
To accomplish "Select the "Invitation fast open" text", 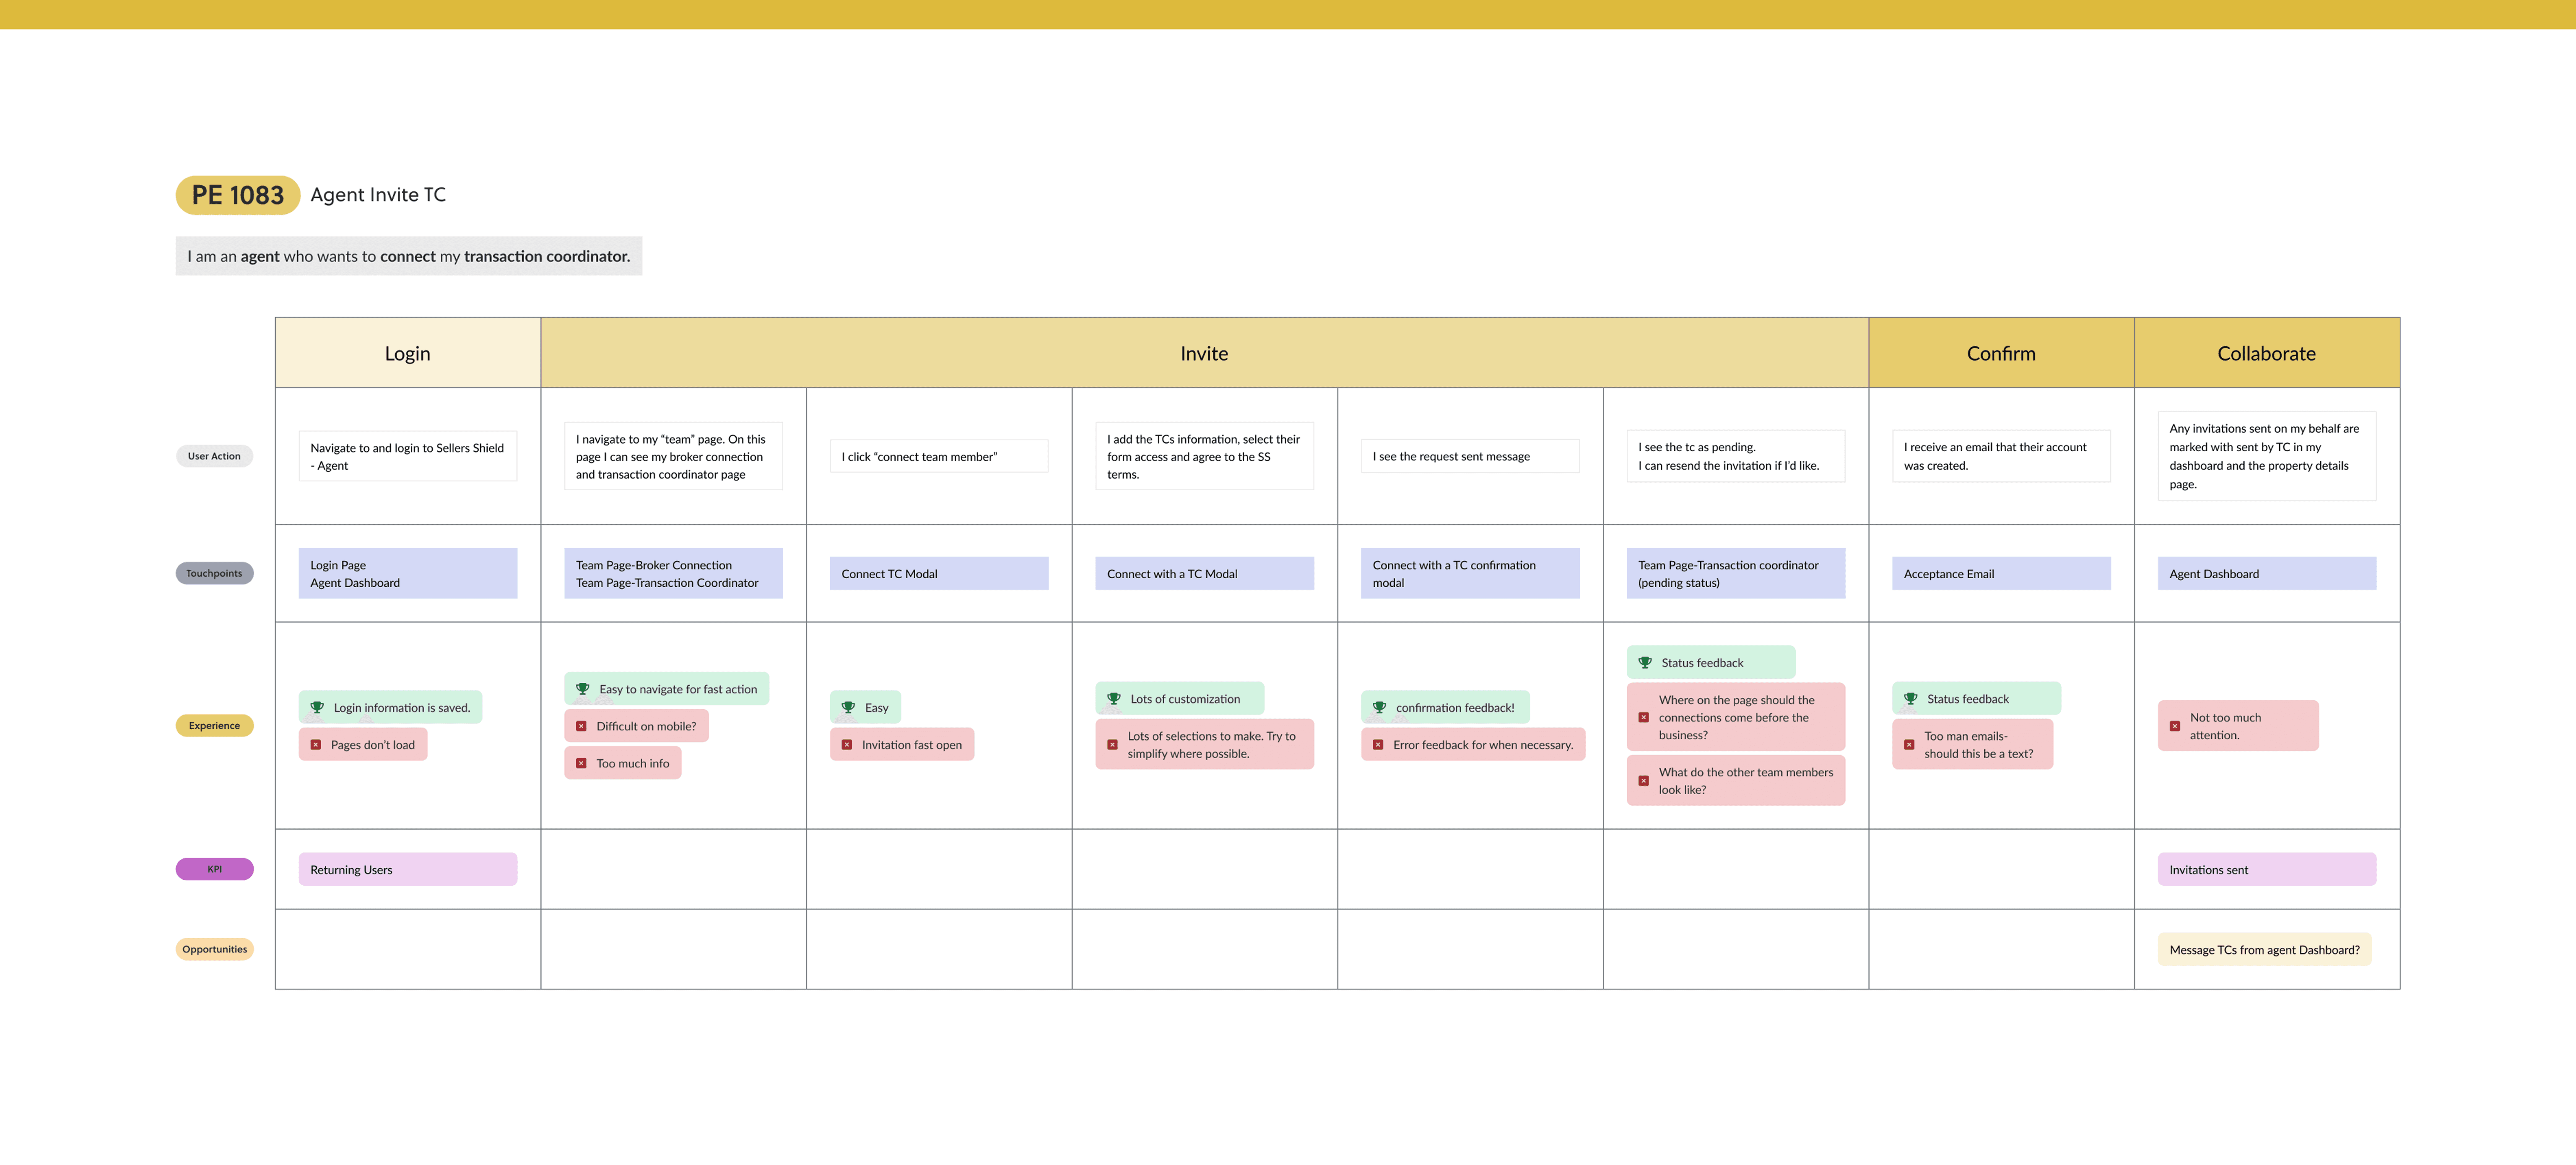I will tap(912, 745).
